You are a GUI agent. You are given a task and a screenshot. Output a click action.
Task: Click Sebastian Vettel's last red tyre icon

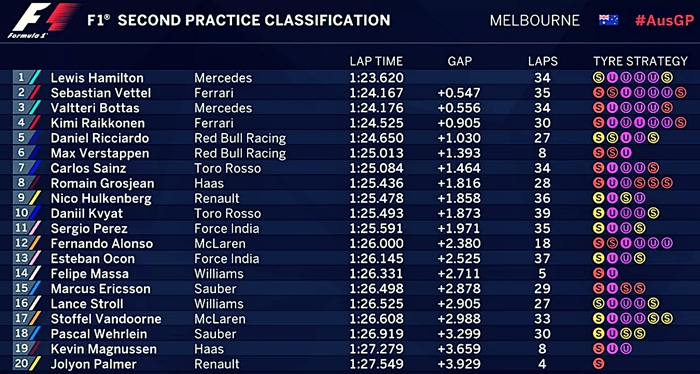click(x=680, y=93)
